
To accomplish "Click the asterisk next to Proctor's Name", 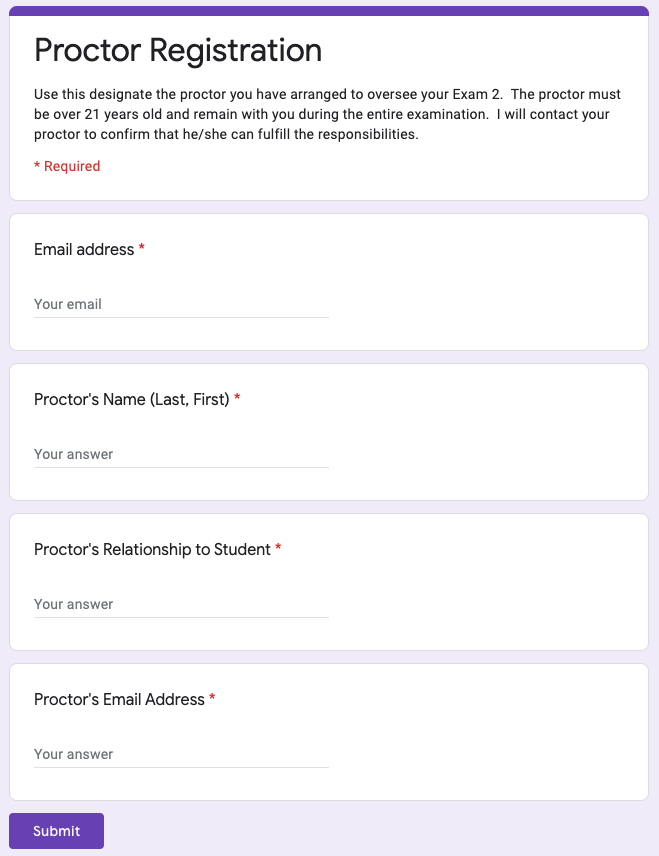I will [237, 399].
